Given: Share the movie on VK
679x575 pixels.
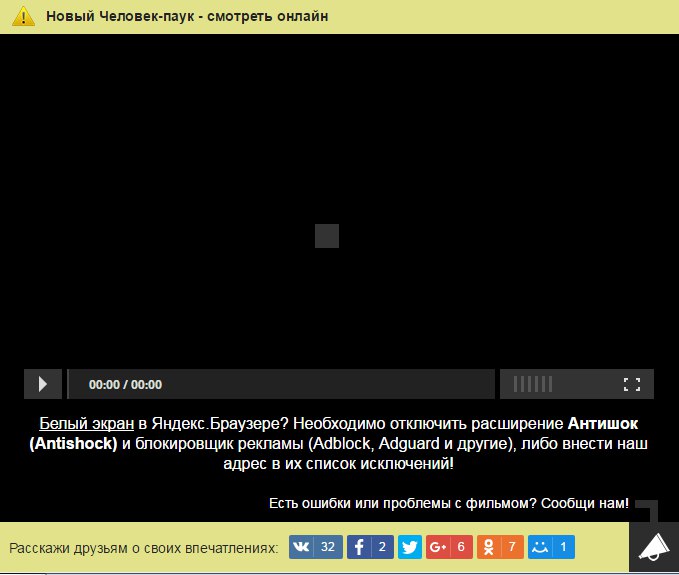Looking at the screenshot, I should (x=302, y=547).
